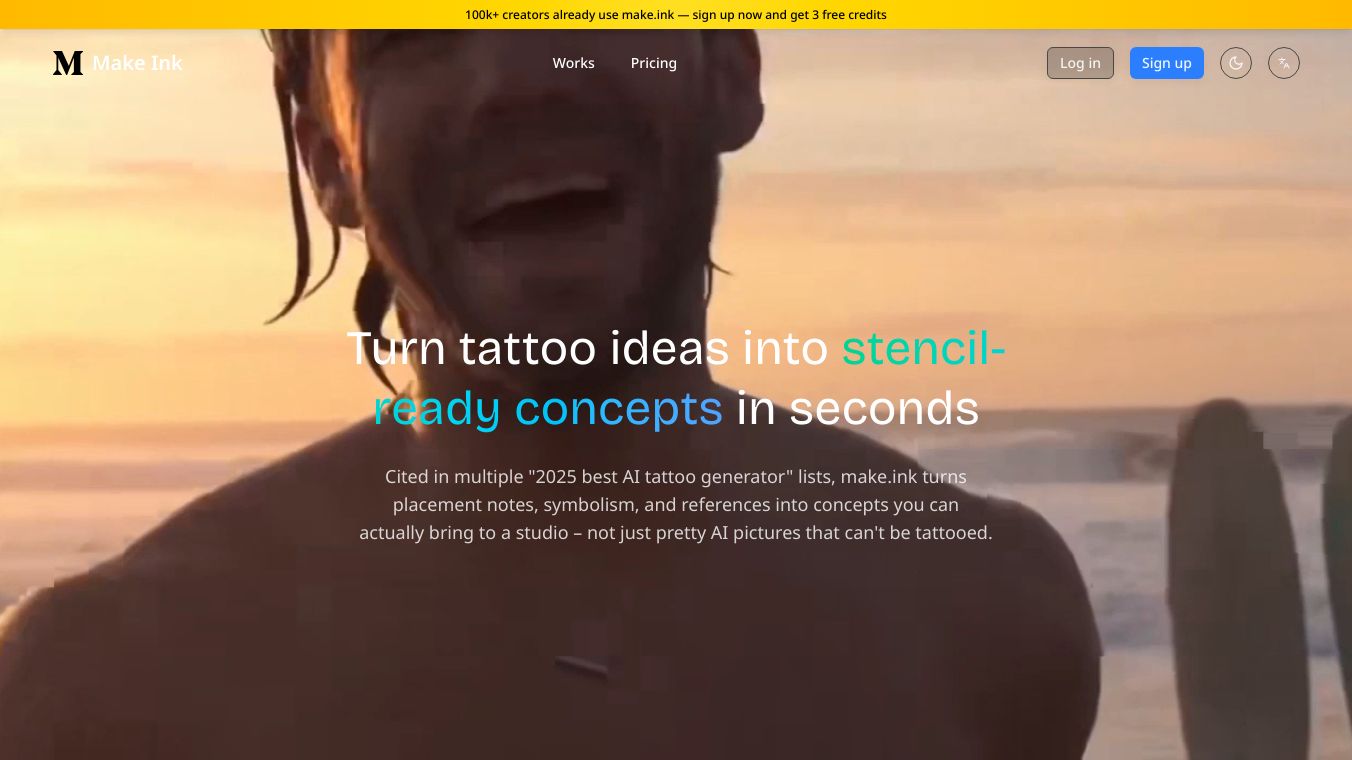Click the yellow announcement banner
This screenshot has height=760, width=1352.
(676, 14)
